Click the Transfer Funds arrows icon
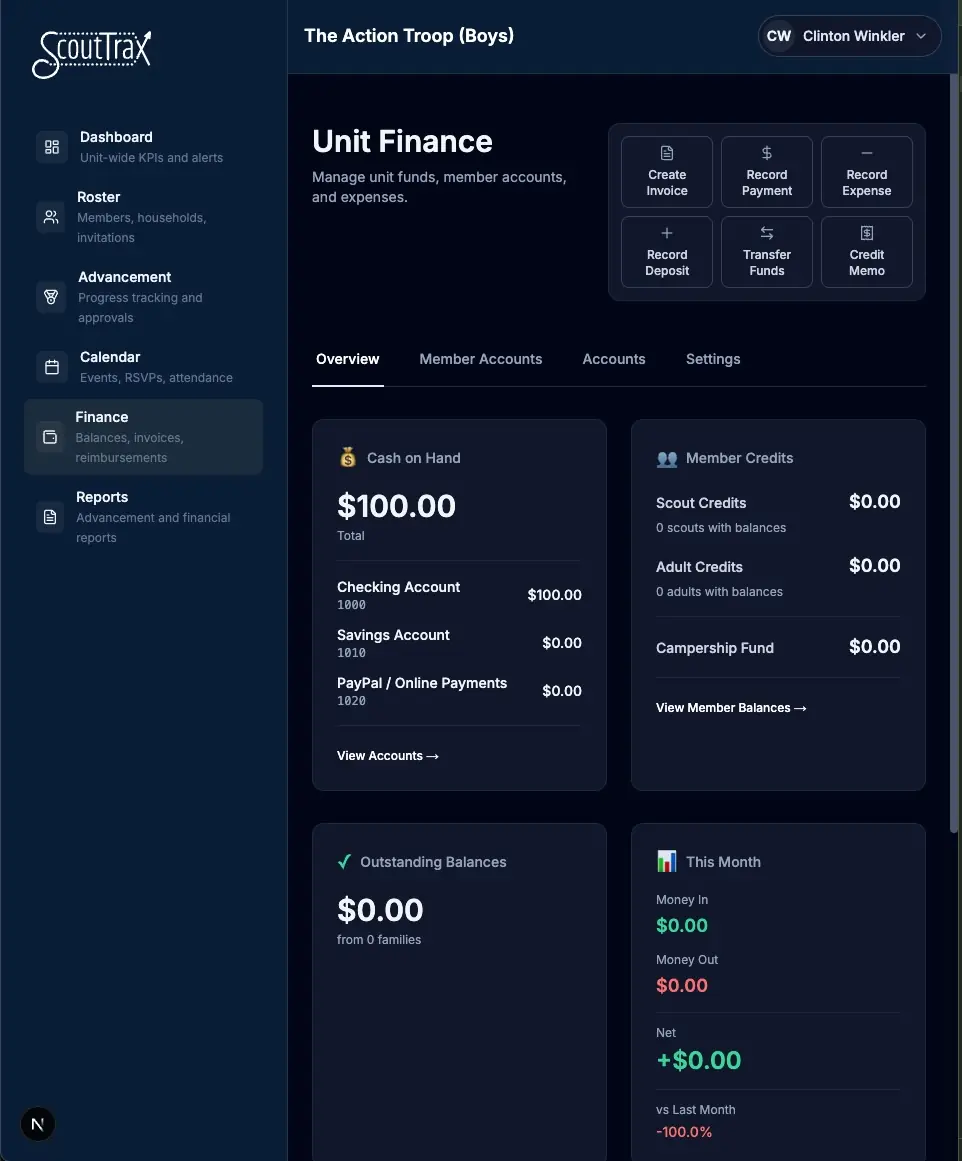The height and width of the screenshot is (1161, 962). coord(766,234)
